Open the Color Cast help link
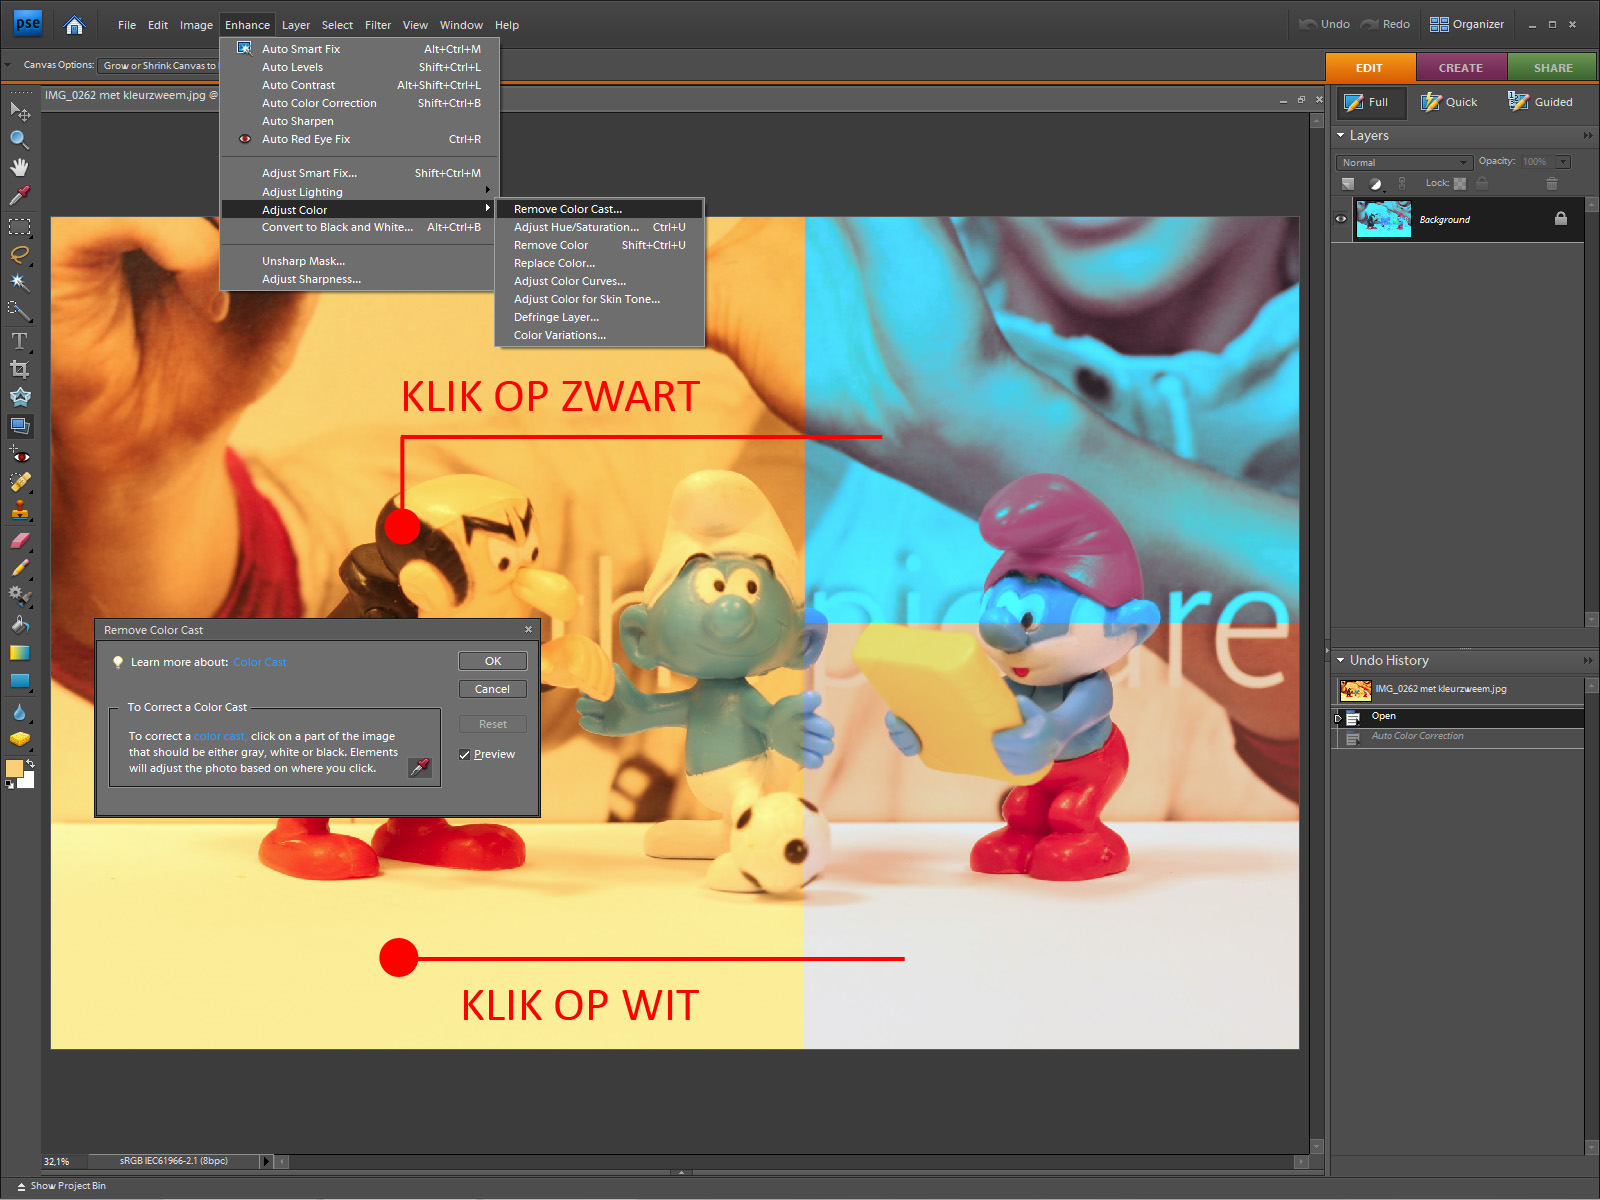1600x1200 pixels. click(260, 662)
